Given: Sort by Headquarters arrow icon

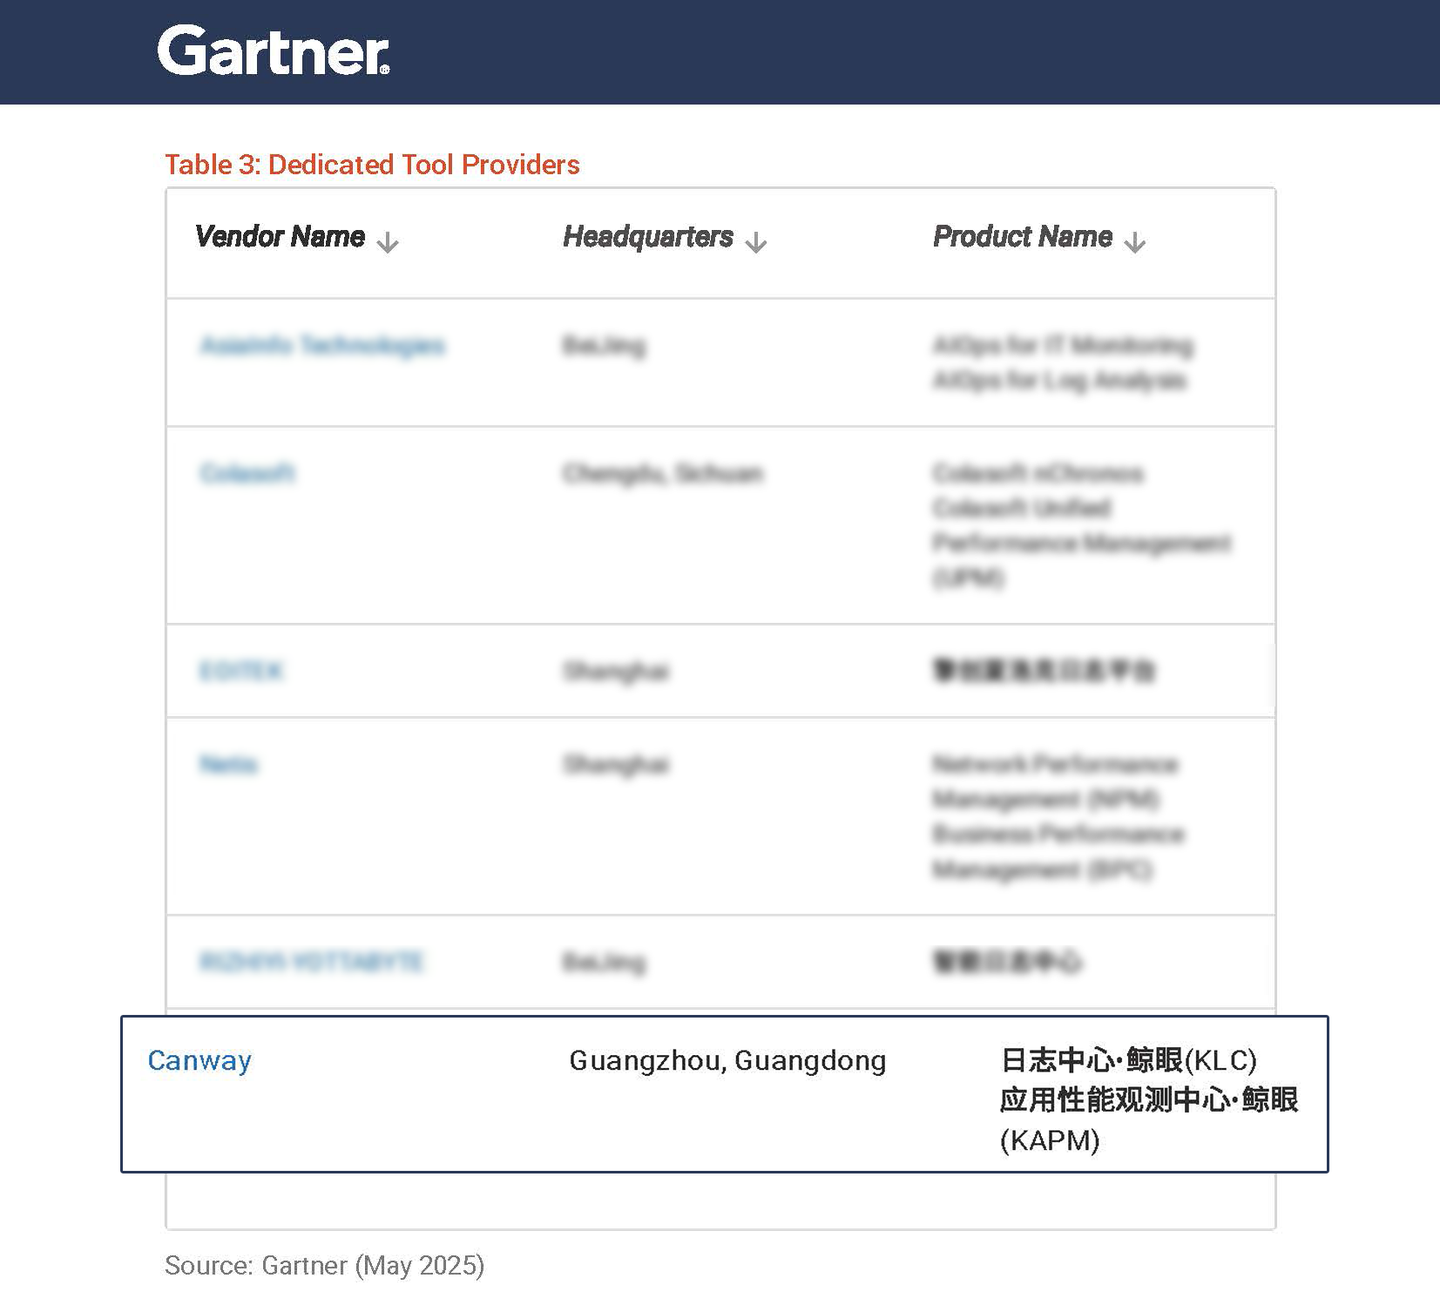Looking at the screenshot, I should 756,242.
